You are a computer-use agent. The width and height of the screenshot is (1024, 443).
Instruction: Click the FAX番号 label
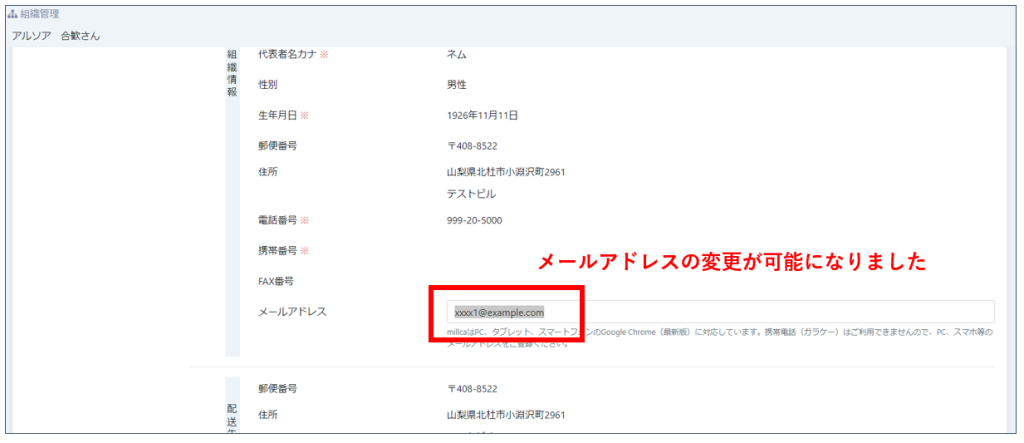coord(275,281)
